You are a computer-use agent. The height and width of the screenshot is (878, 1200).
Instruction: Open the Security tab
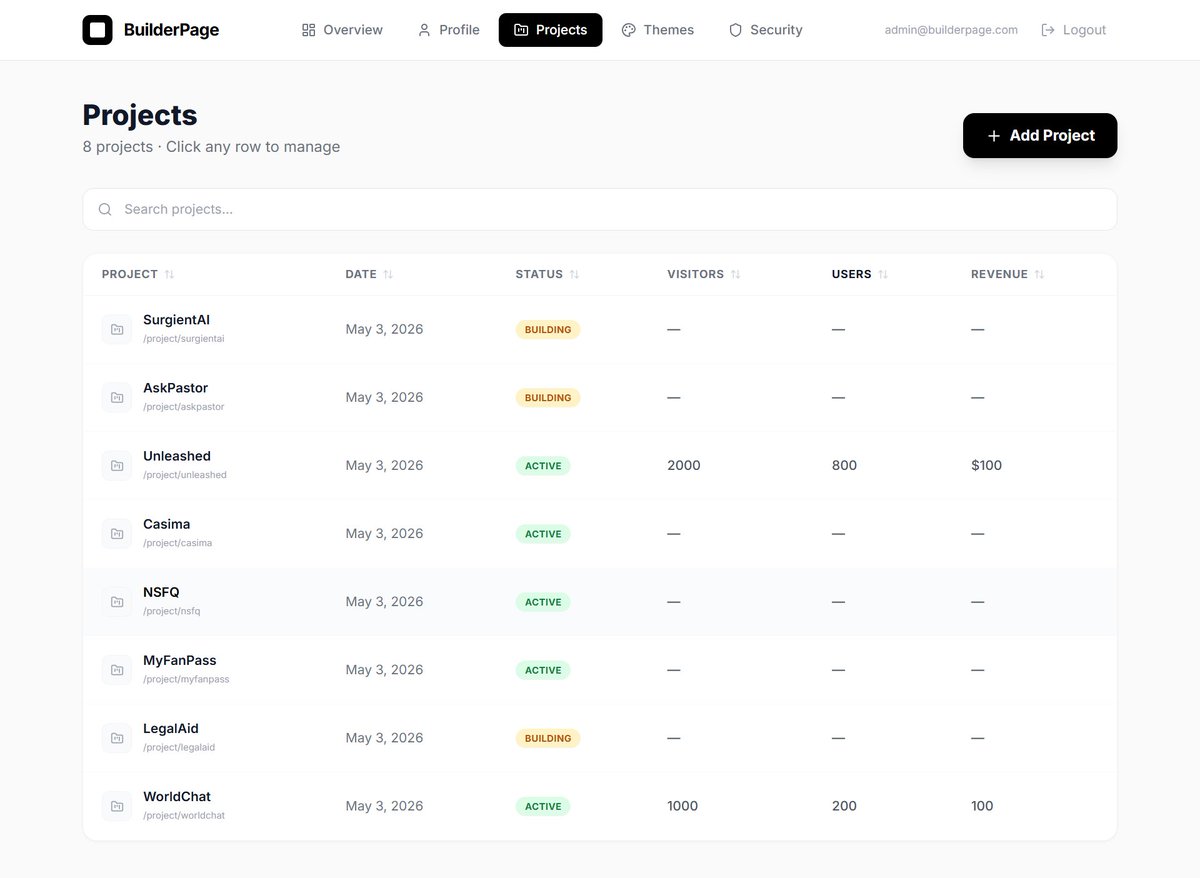point(765,30)
